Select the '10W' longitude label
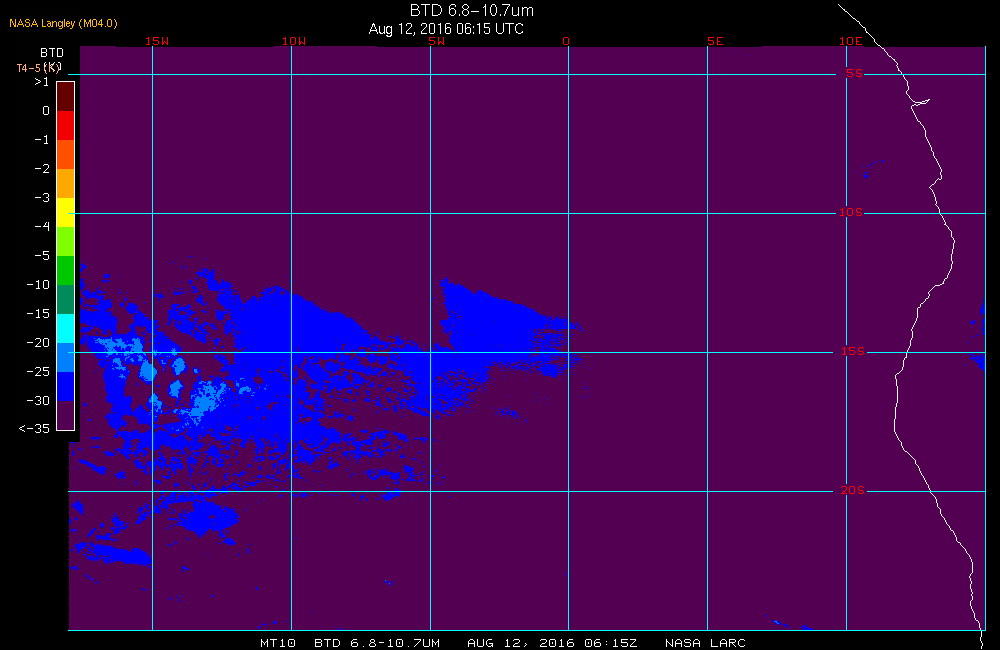Image resolution: width=1000 pixels, height=650 pixels. tap(294, 41)
